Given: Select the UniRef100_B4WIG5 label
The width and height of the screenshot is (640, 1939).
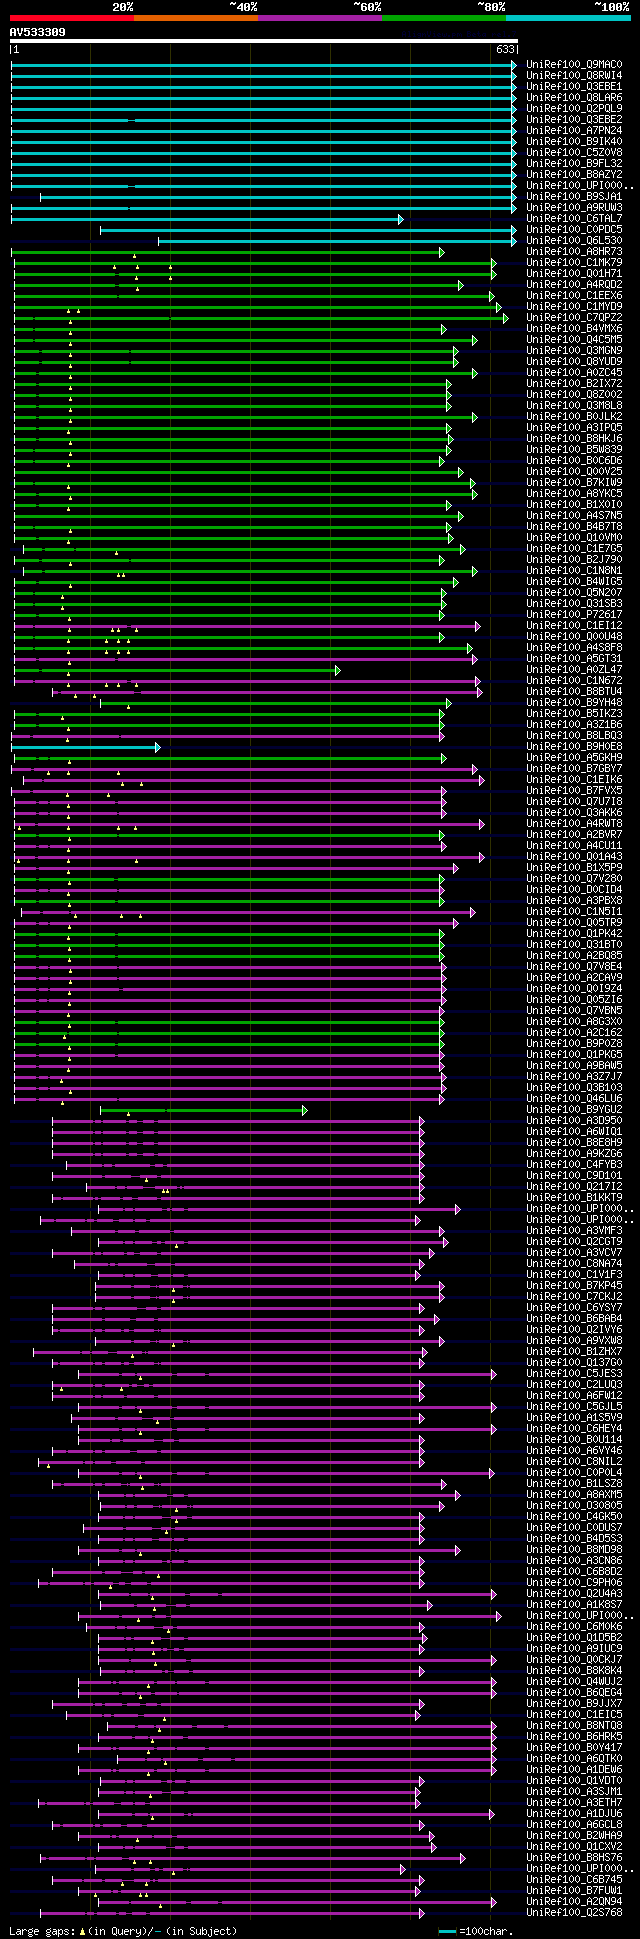Looking at the screenshot, I should coord(574,582).
